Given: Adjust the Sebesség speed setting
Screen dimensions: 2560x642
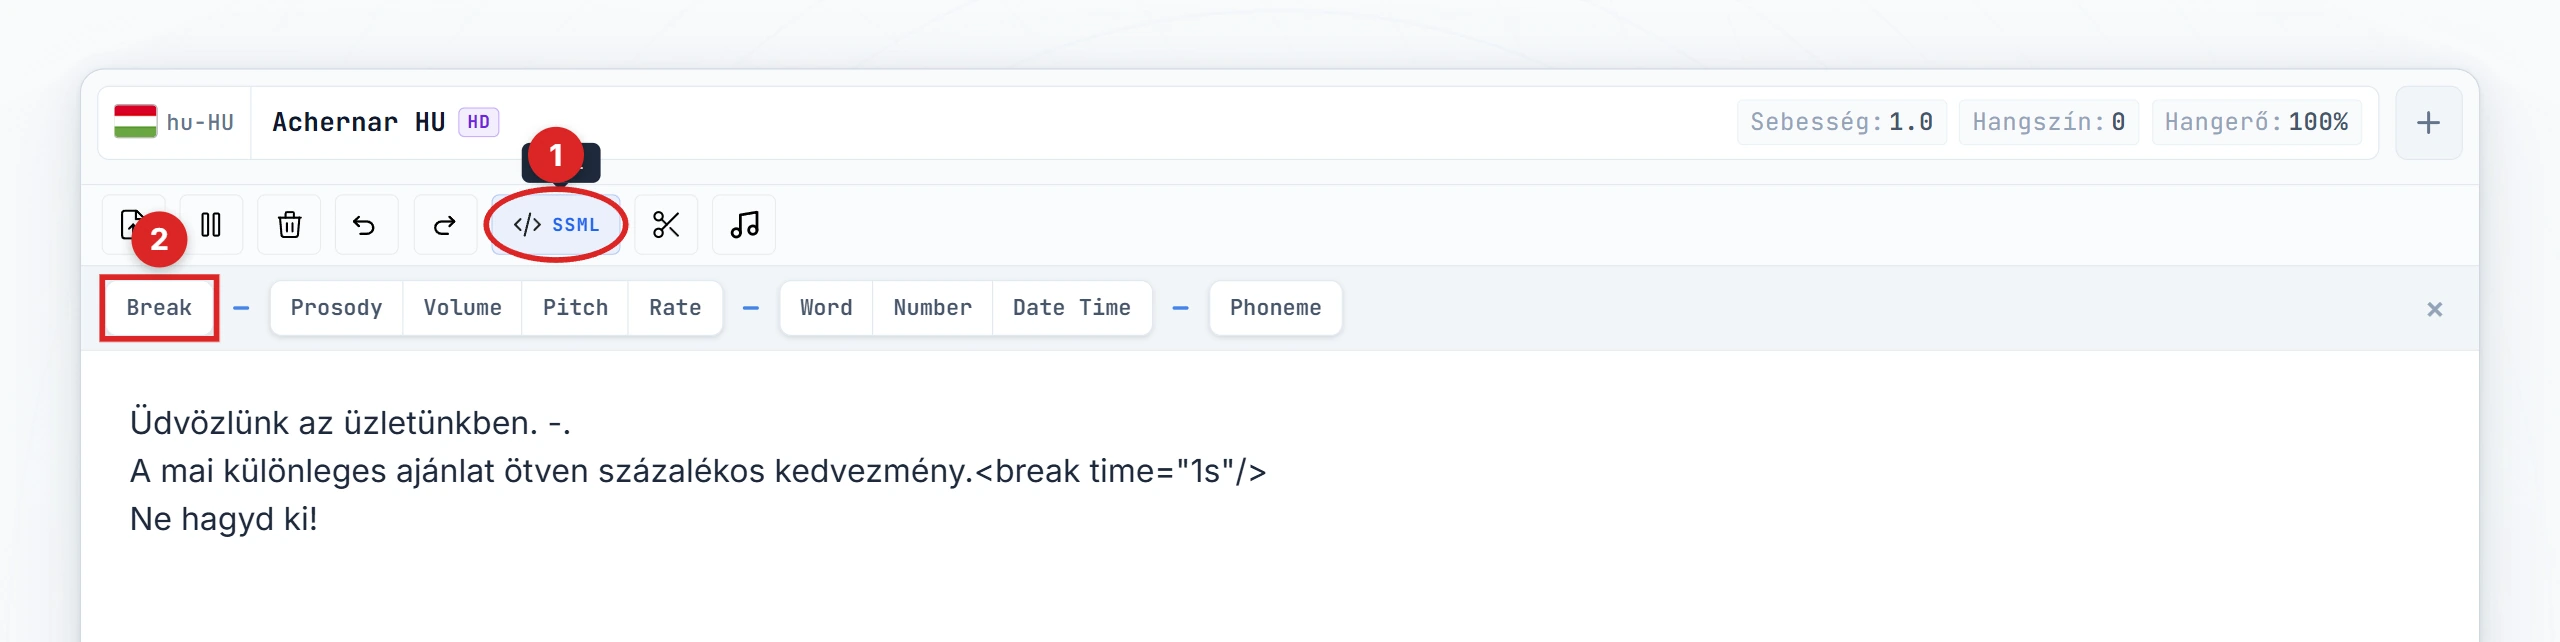Looking at the screenshot, I should click(x=1841, y=122).
